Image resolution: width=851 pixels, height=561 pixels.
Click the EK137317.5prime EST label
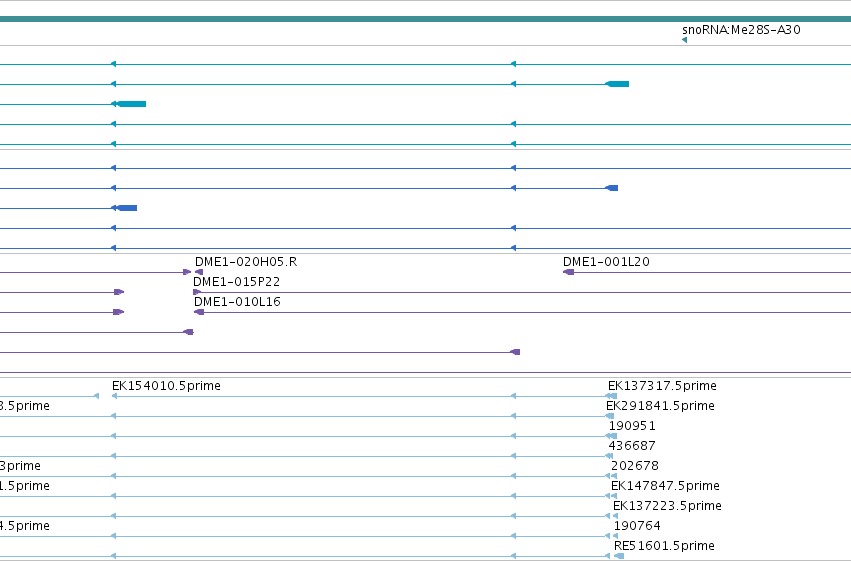click(x=662, y=386)
